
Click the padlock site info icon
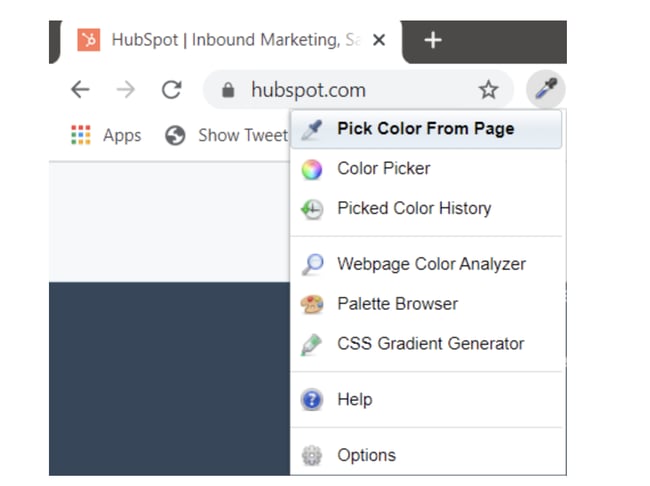pos(228,91)
